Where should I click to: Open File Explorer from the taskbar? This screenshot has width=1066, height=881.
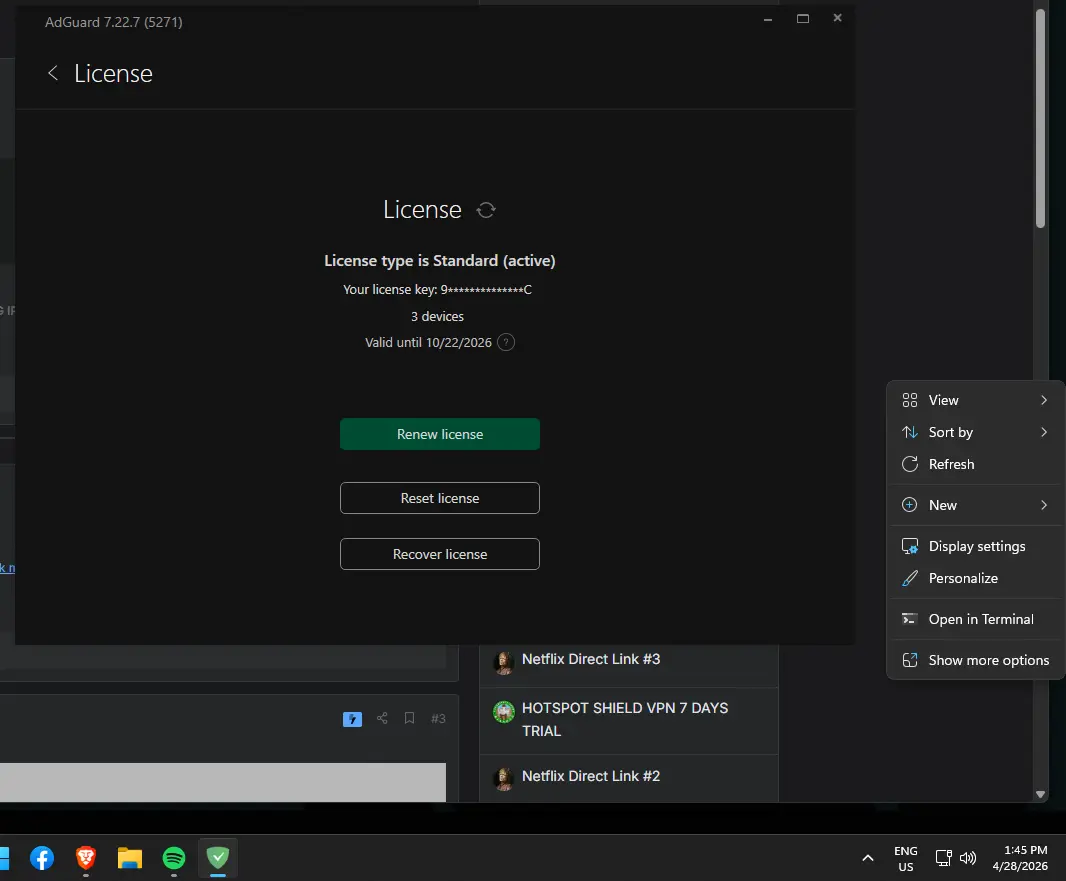click(x=130, y=858)
